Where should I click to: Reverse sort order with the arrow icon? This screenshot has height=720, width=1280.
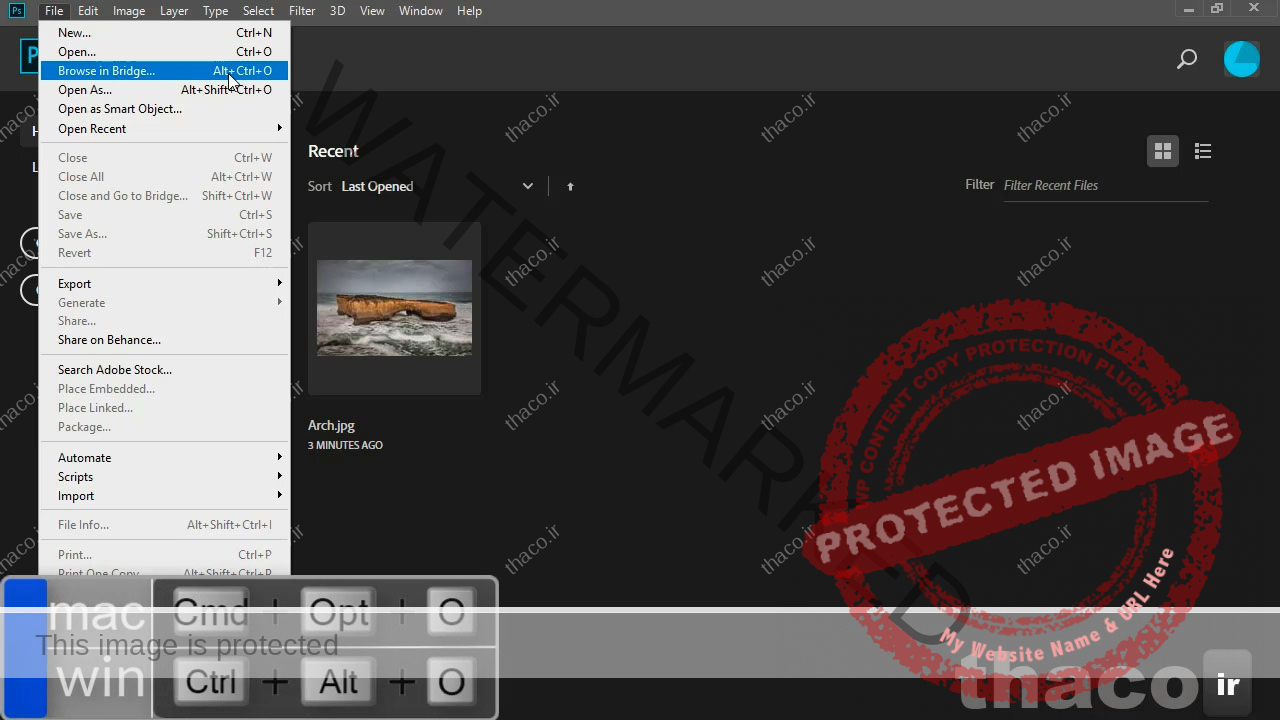coord(571,186)
